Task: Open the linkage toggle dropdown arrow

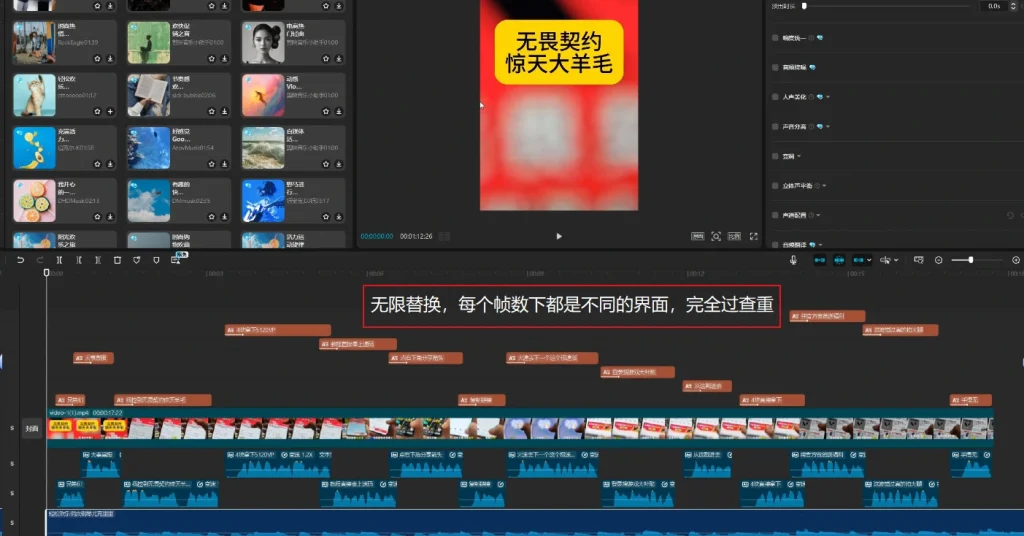Action: point(869,260)
